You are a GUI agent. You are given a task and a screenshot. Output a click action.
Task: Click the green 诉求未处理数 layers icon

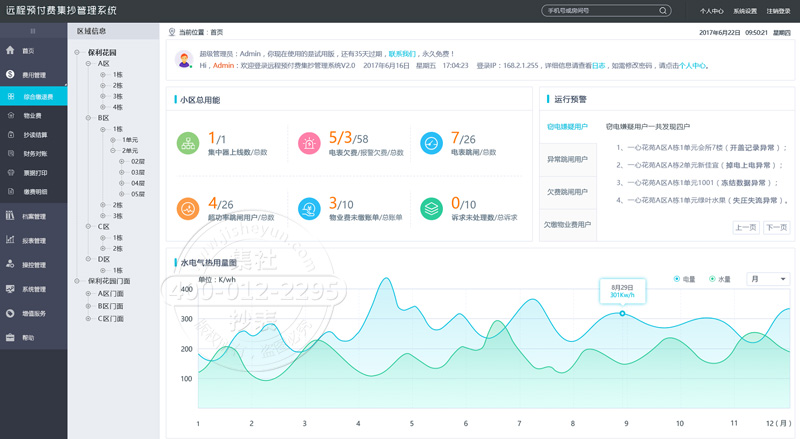pos(431,209)
